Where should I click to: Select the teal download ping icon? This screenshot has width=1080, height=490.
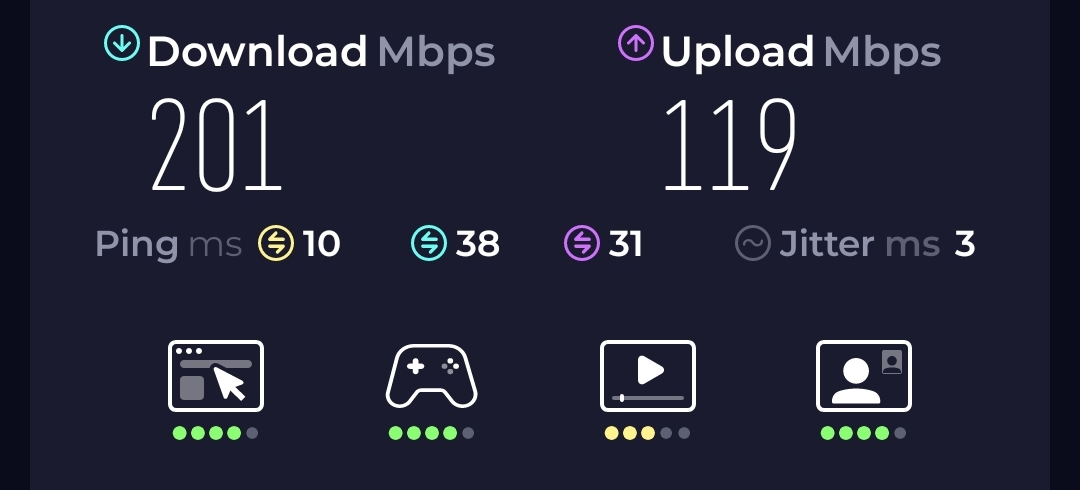(x=429, y=243)
